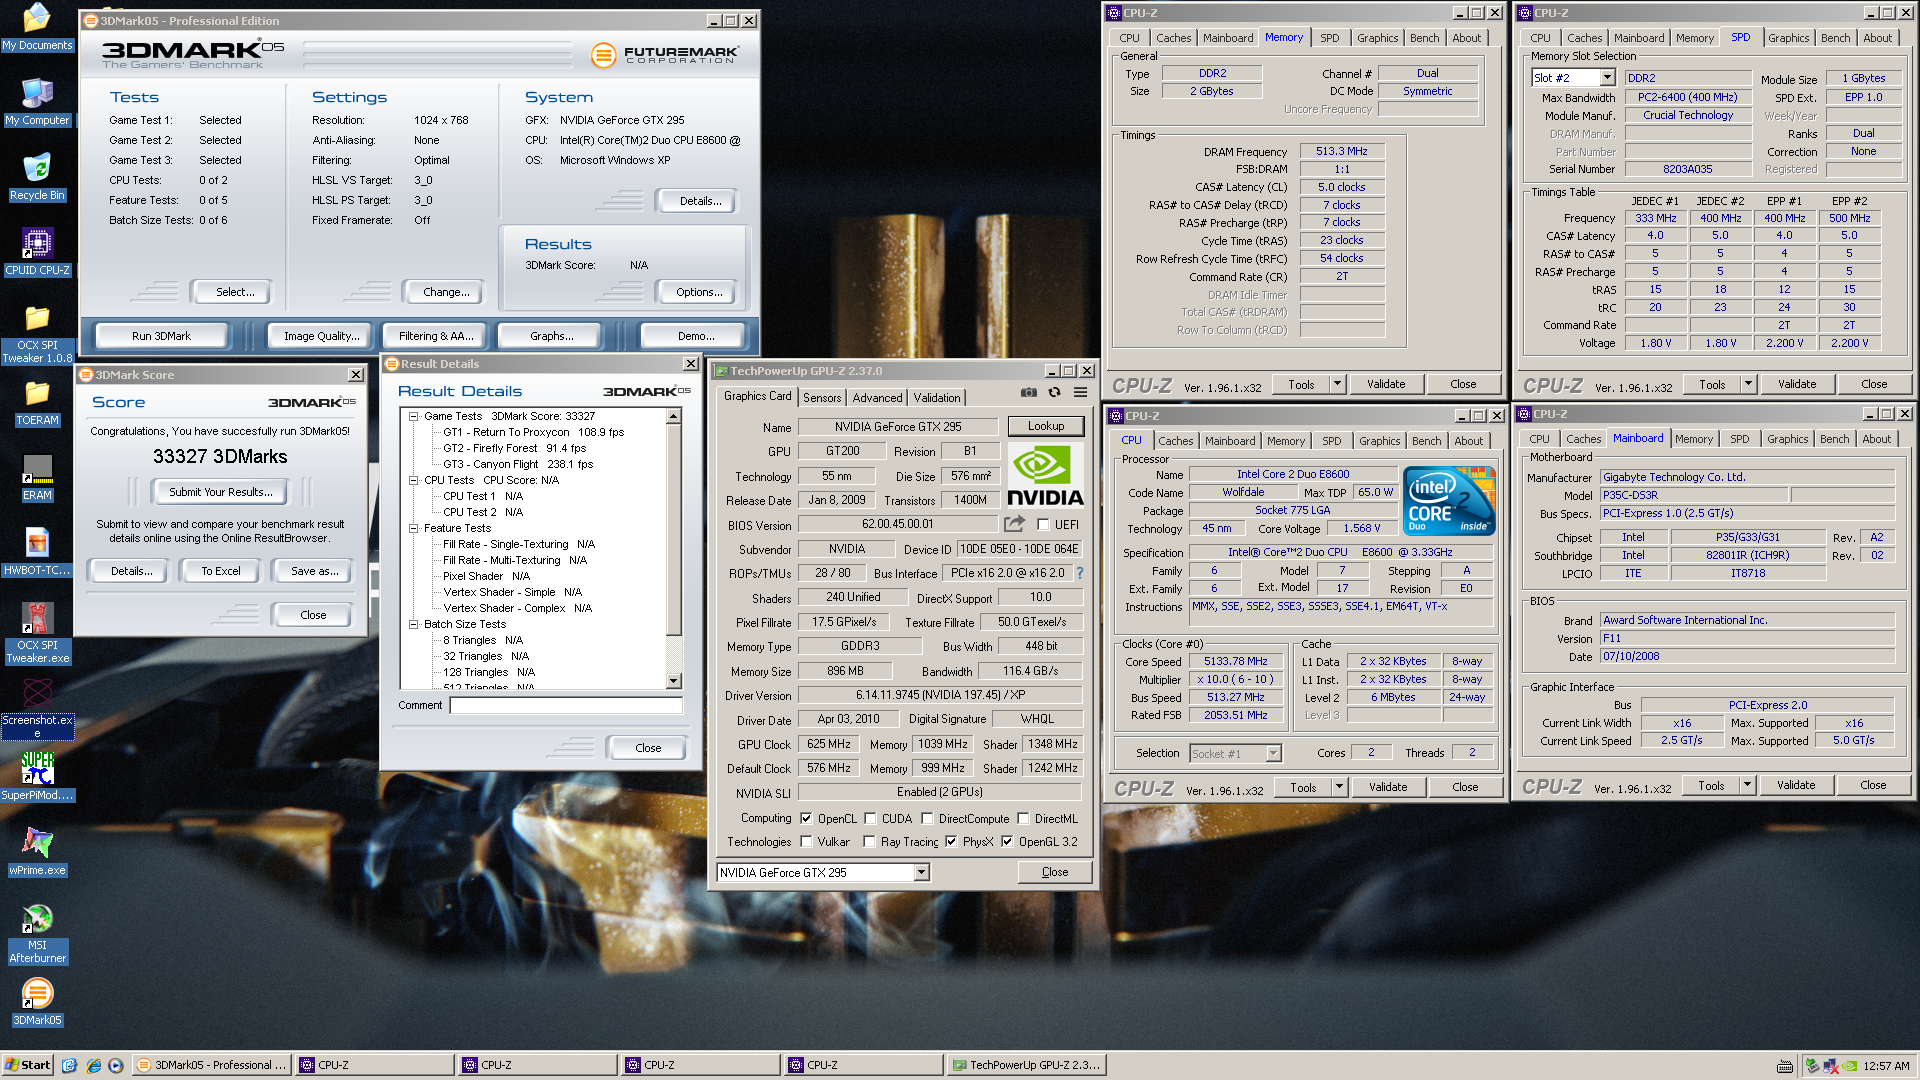This screenshot has width=1920, height=1080.
Task: Click Submit Your Results button
Action: [221, 492]
